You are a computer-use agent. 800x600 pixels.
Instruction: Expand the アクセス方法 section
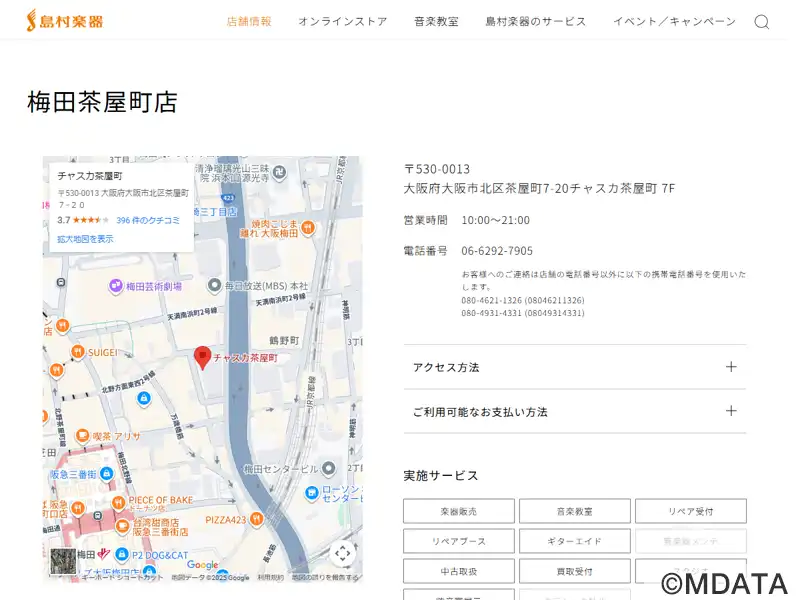574,367
